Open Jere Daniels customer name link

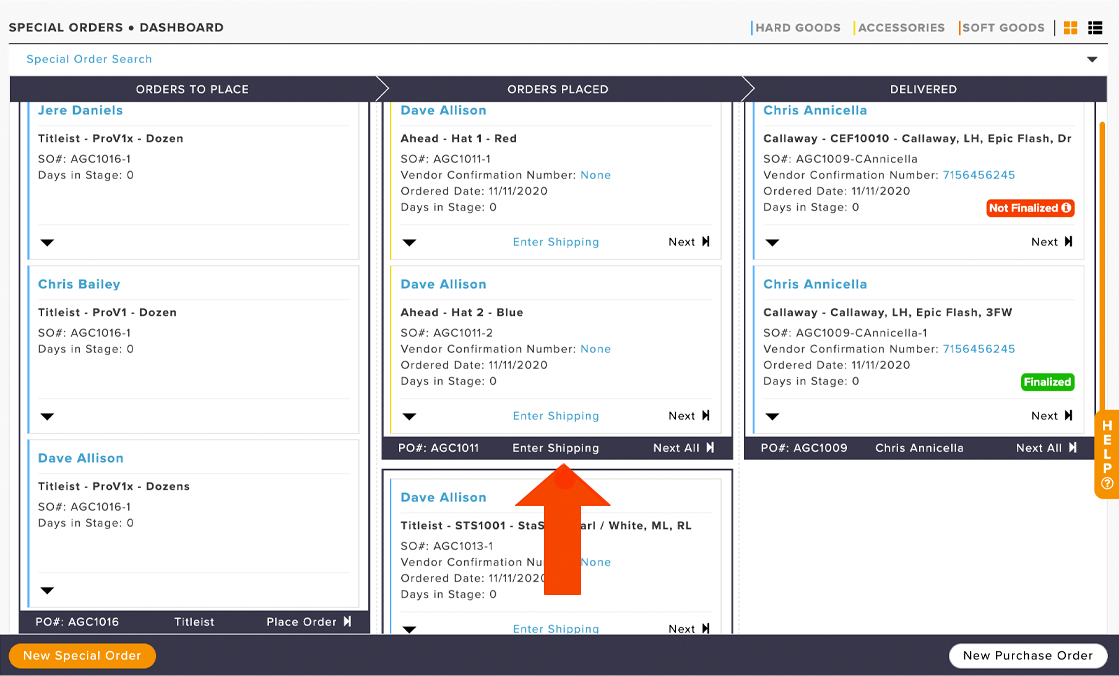(80, 111)
